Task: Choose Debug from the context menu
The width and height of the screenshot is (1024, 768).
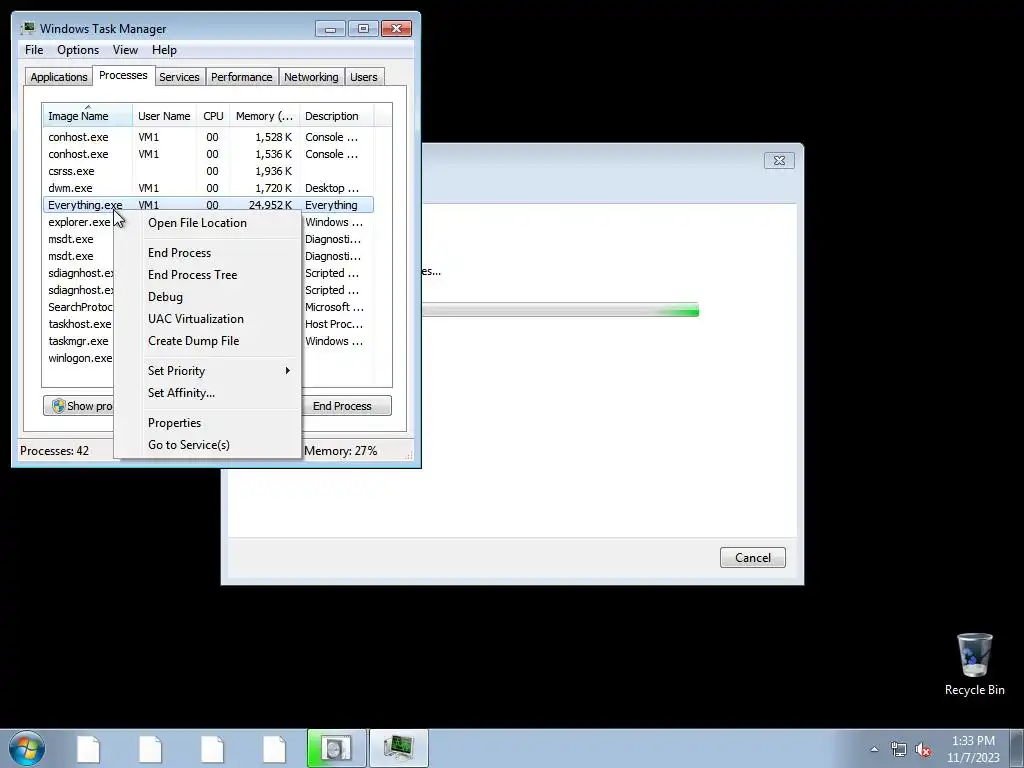Action: click(165, 296)
